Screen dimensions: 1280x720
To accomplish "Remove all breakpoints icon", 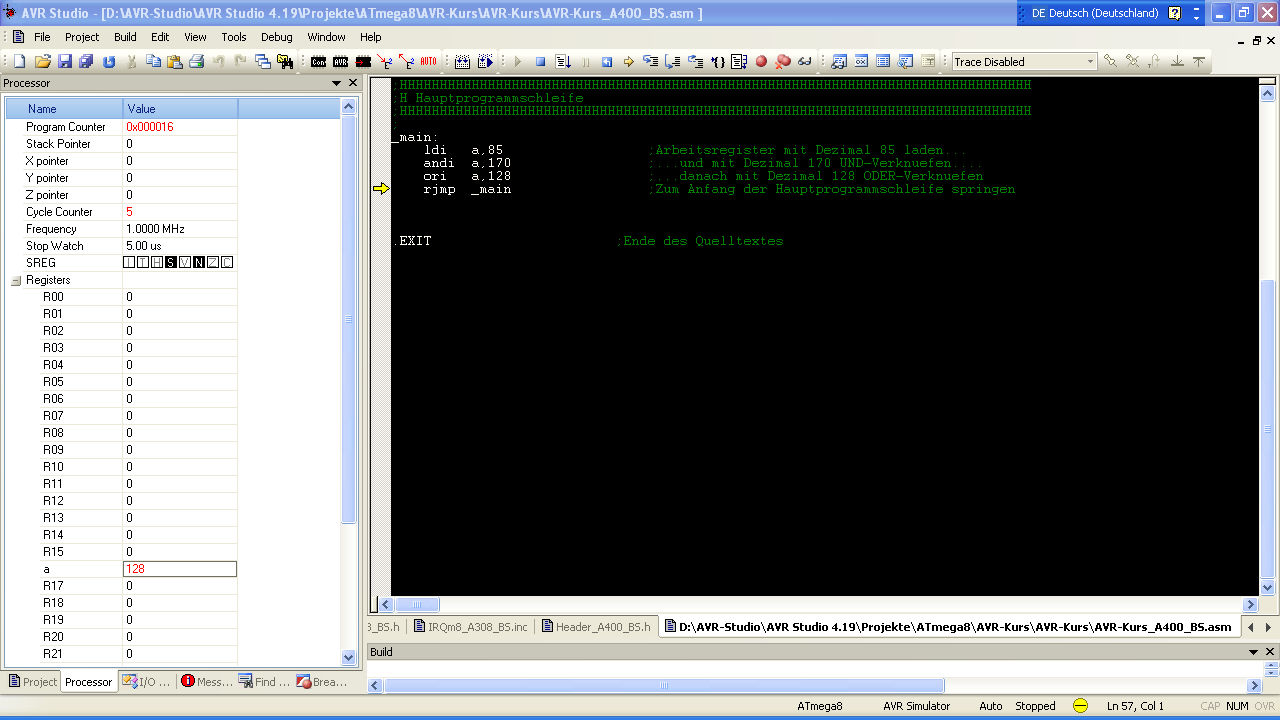I will tap(783, 61).
